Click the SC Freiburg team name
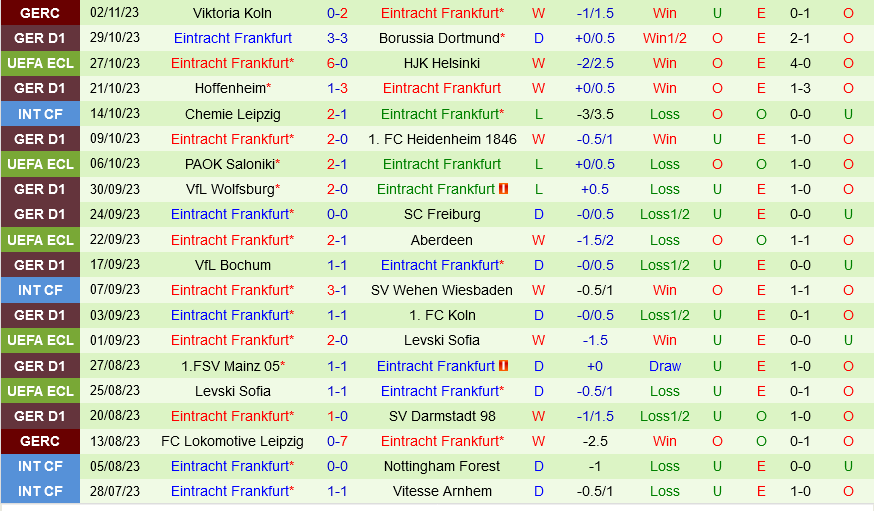 (442, 214)
